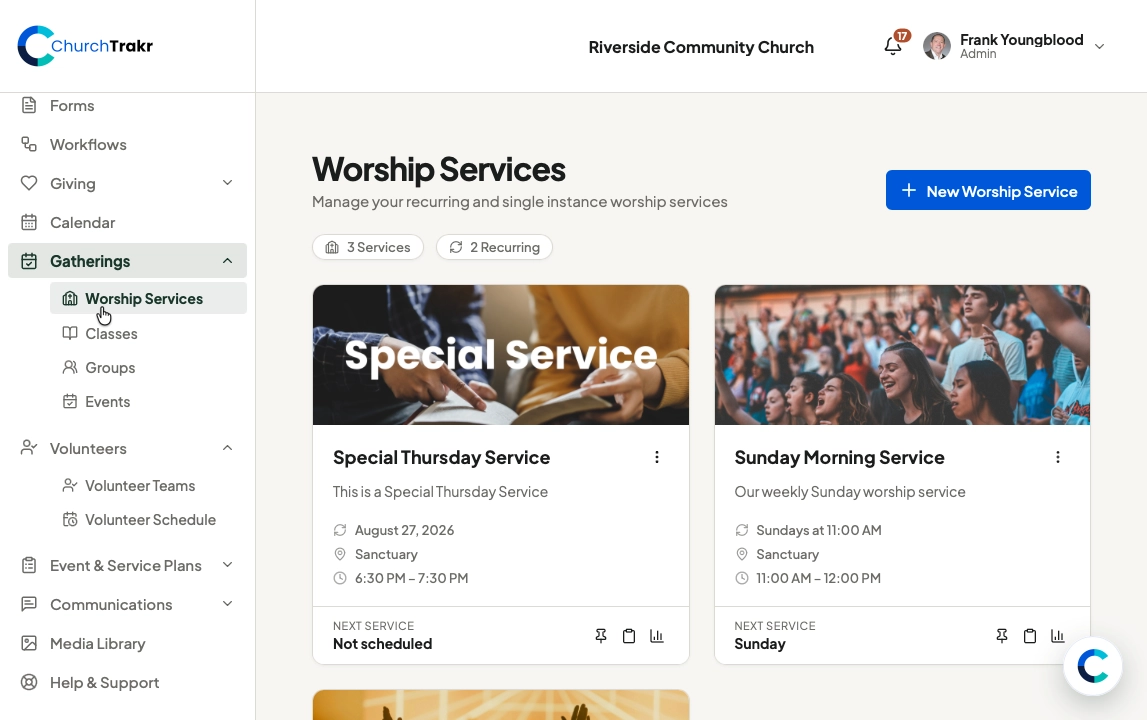This screenshot has width=1147, height=720.
Task: Click Frank Youngblood's profile avatar
Action: tap(936, 46)
